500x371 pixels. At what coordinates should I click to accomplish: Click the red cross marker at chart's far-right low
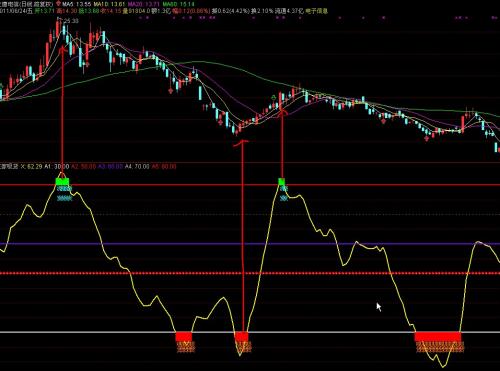pos(427,138)
